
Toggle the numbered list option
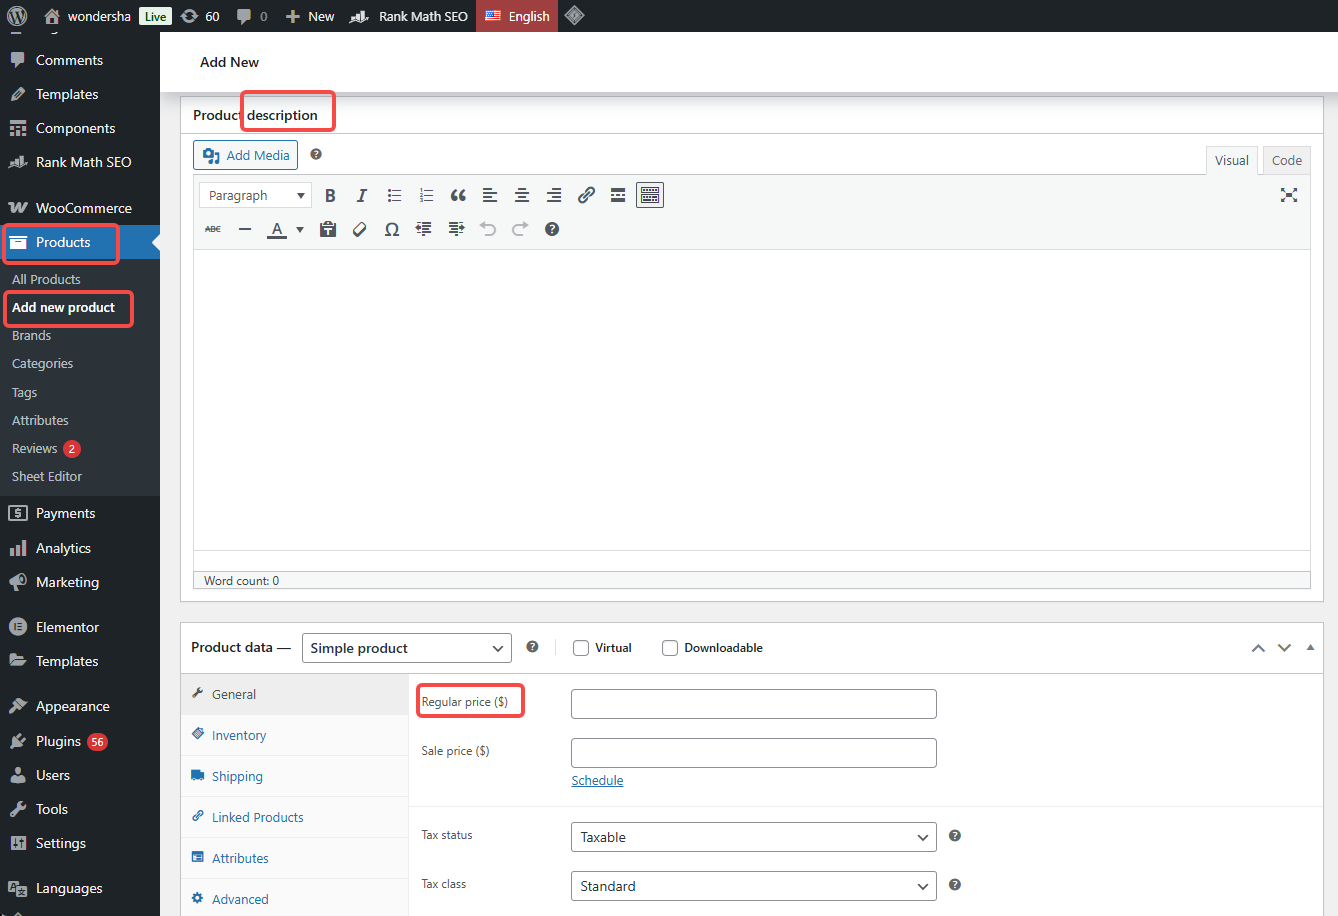click(426, 195)
